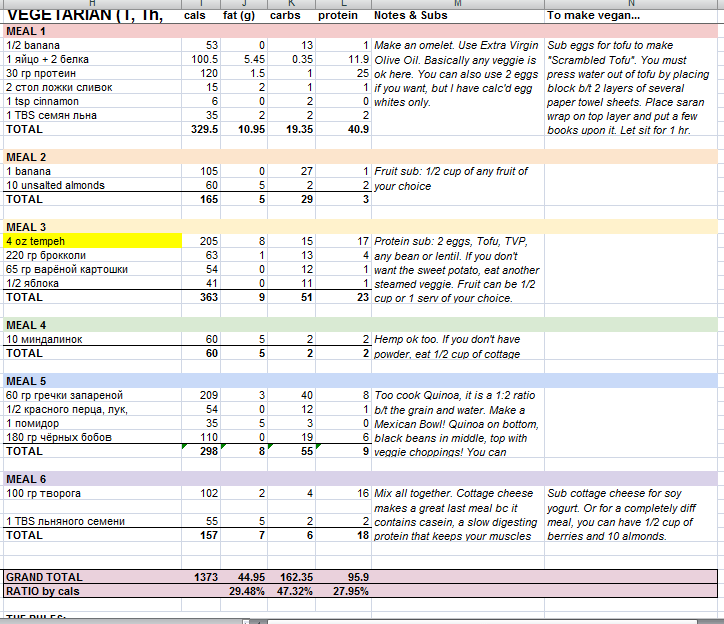Click Meal 3 total calories 363
This screenshot has height=624, width=724.
pos(201,297)
